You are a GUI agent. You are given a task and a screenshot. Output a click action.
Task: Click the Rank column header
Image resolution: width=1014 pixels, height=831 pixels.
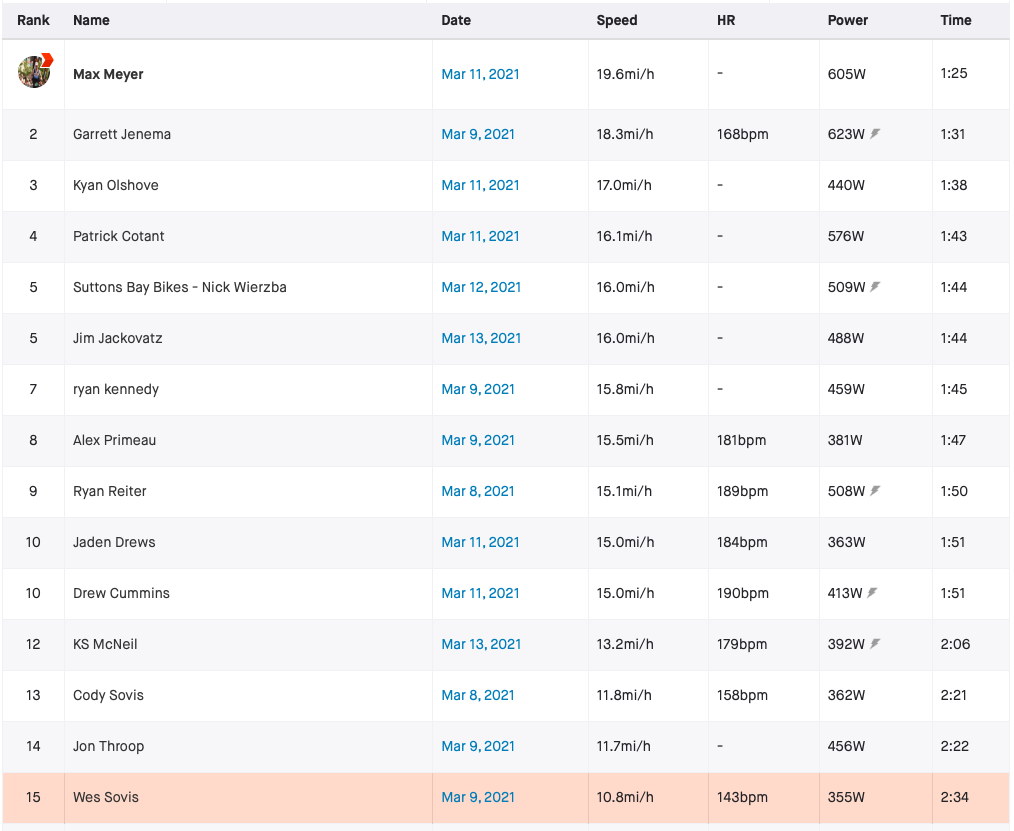click(x=33, y=20)
